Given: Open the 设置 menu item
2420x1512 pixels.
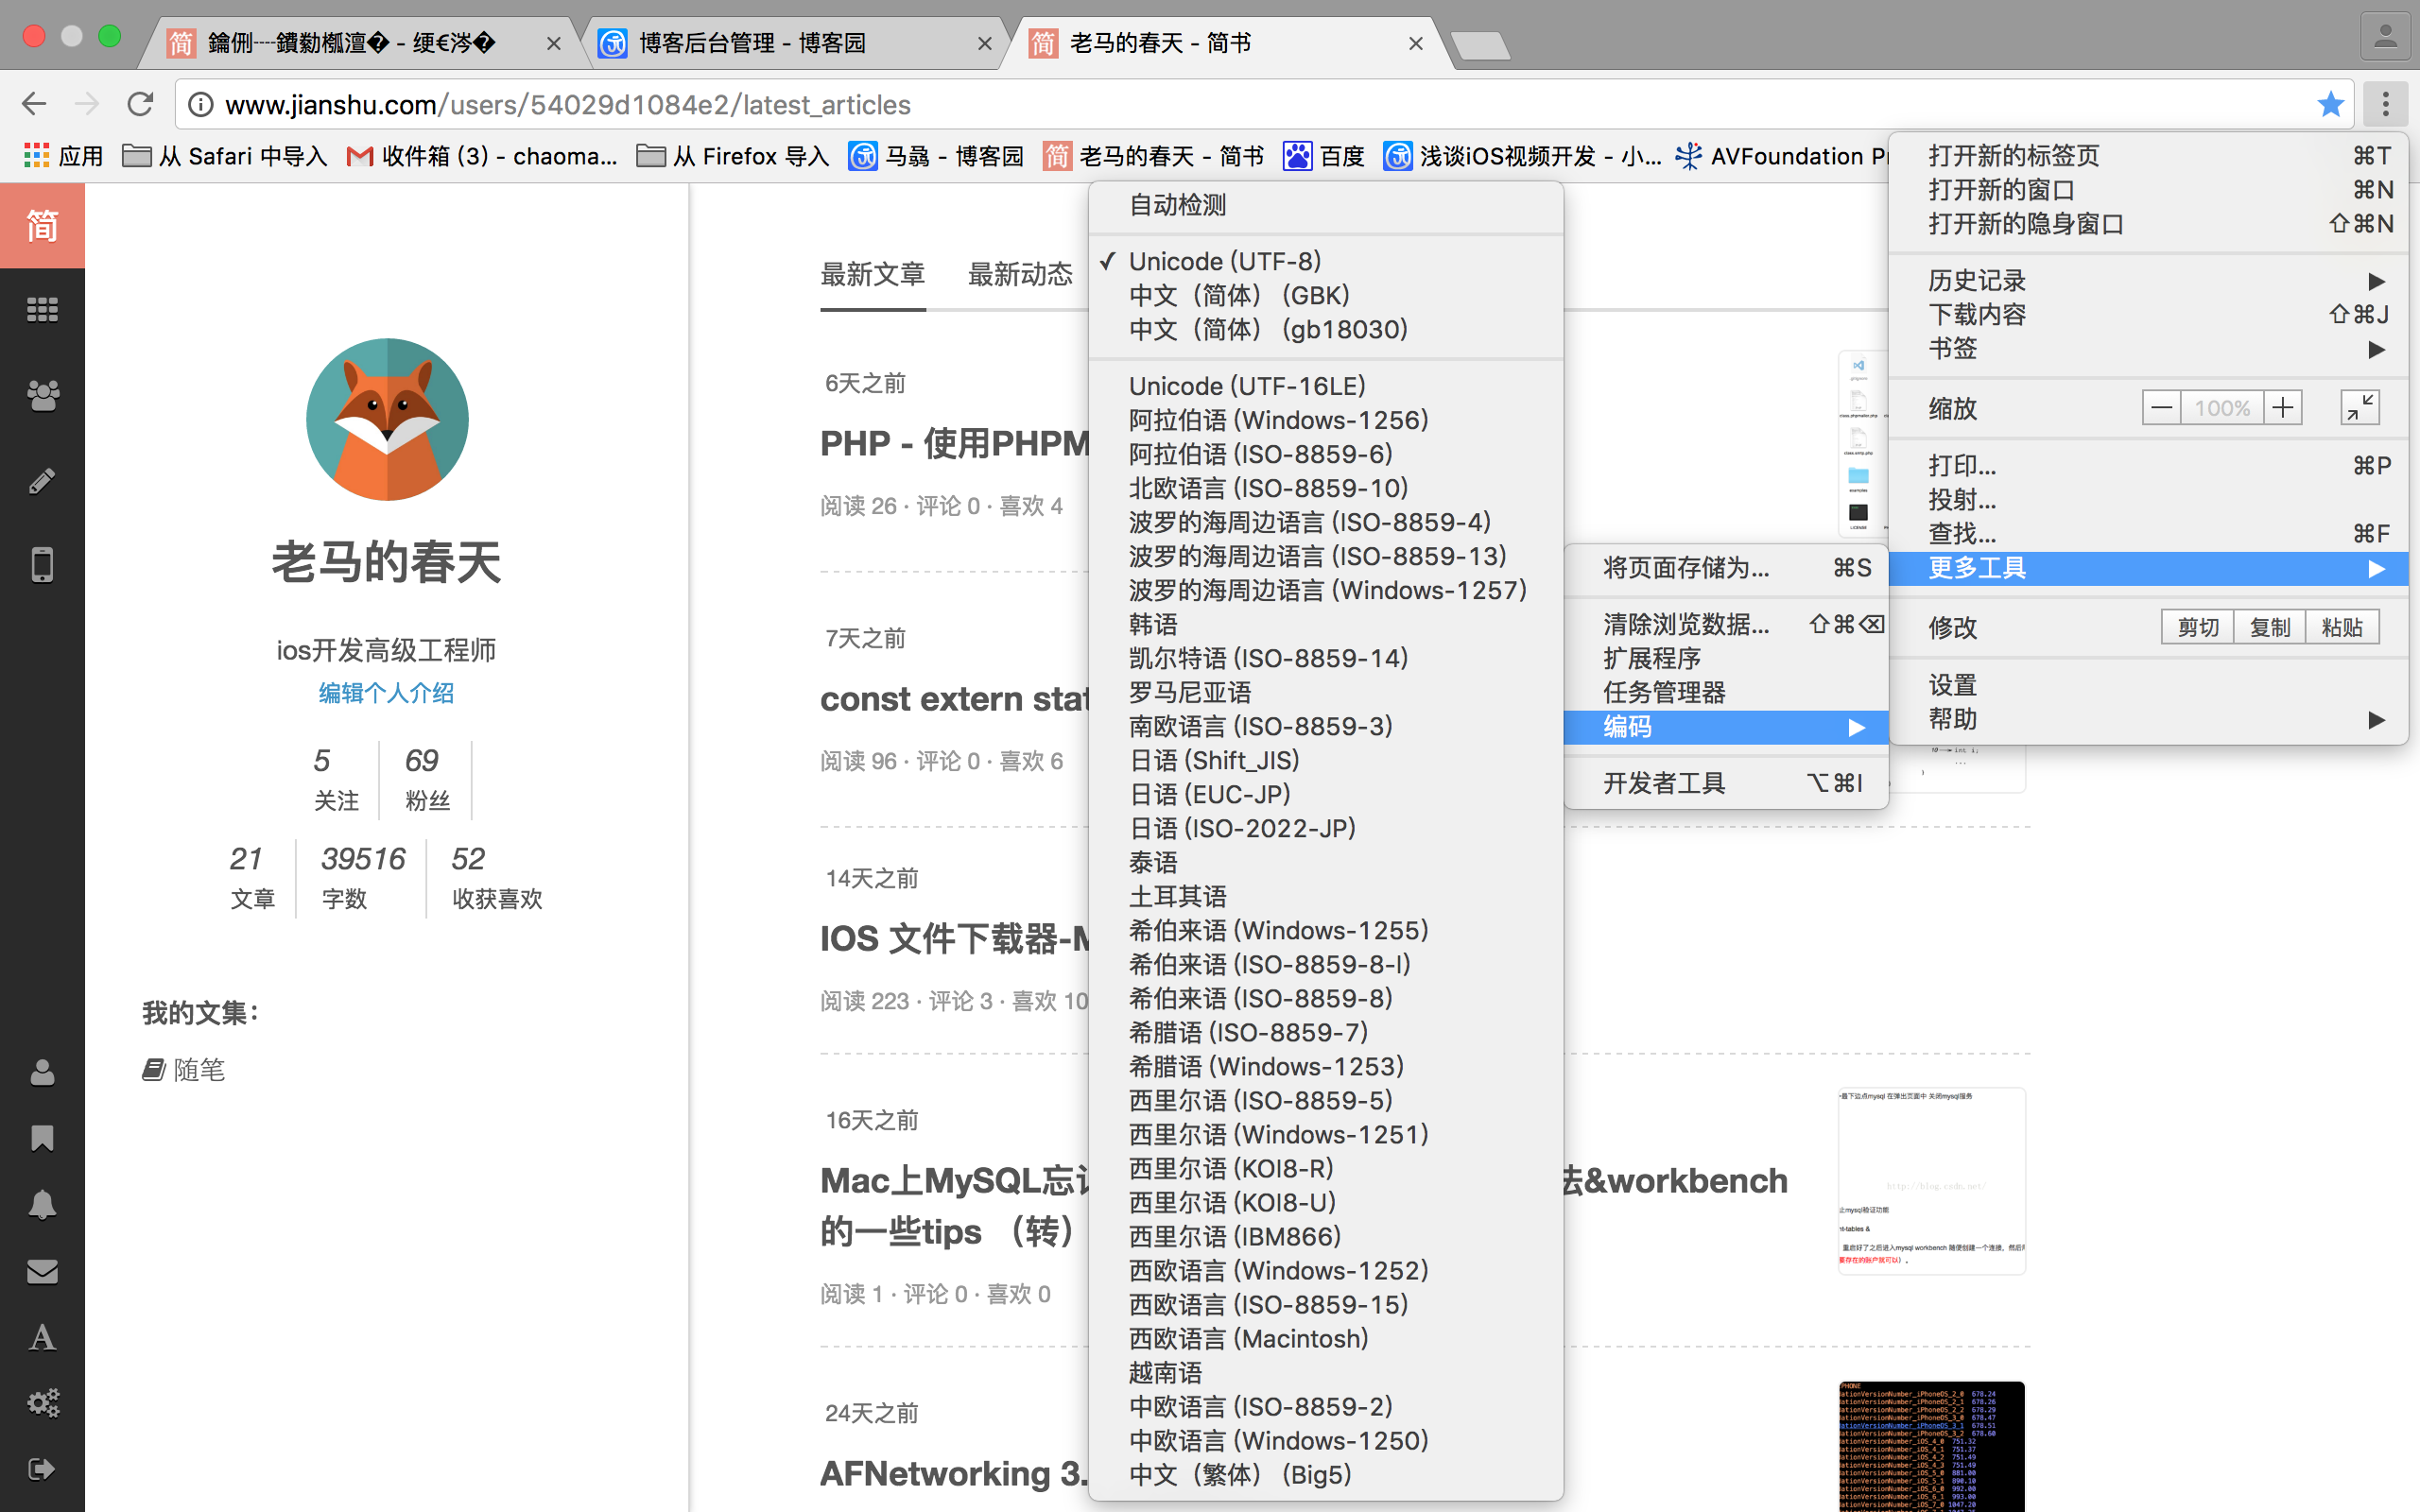Looking at the screenshot, I should click(2148, 685).
